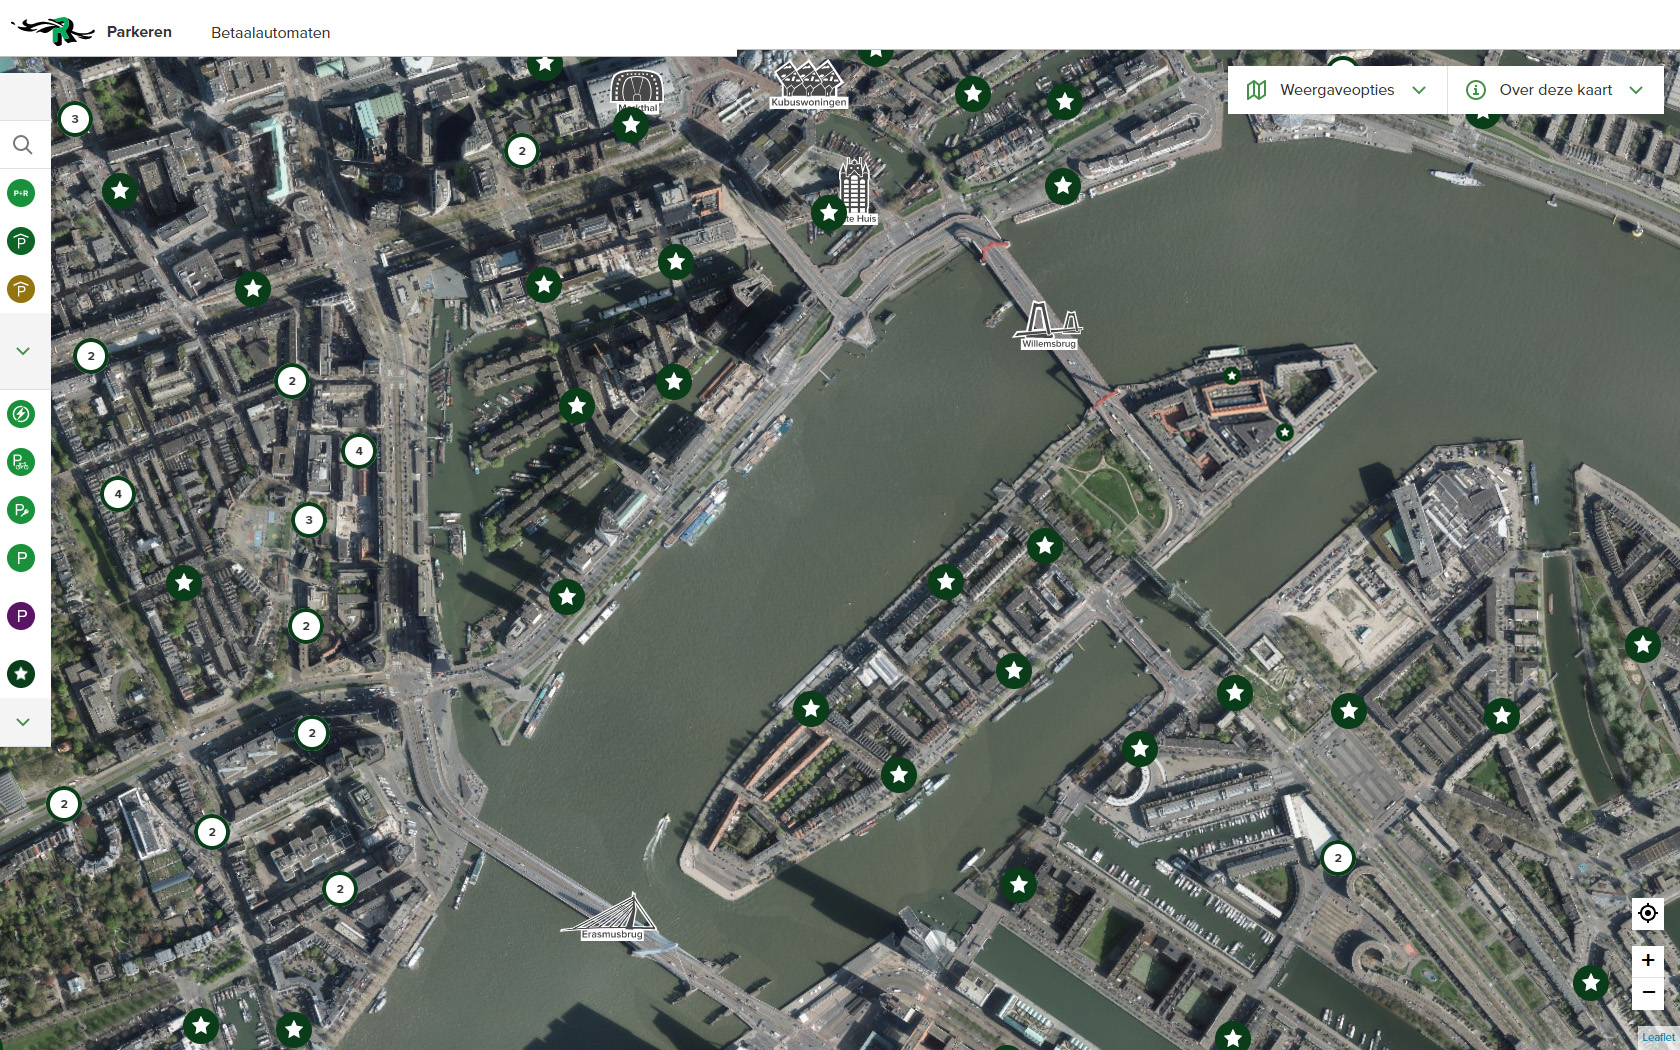This screenshot has width=1680, height=1050.
Task: Toggle the dark green parking garage layer
Action: coord(21,241)
